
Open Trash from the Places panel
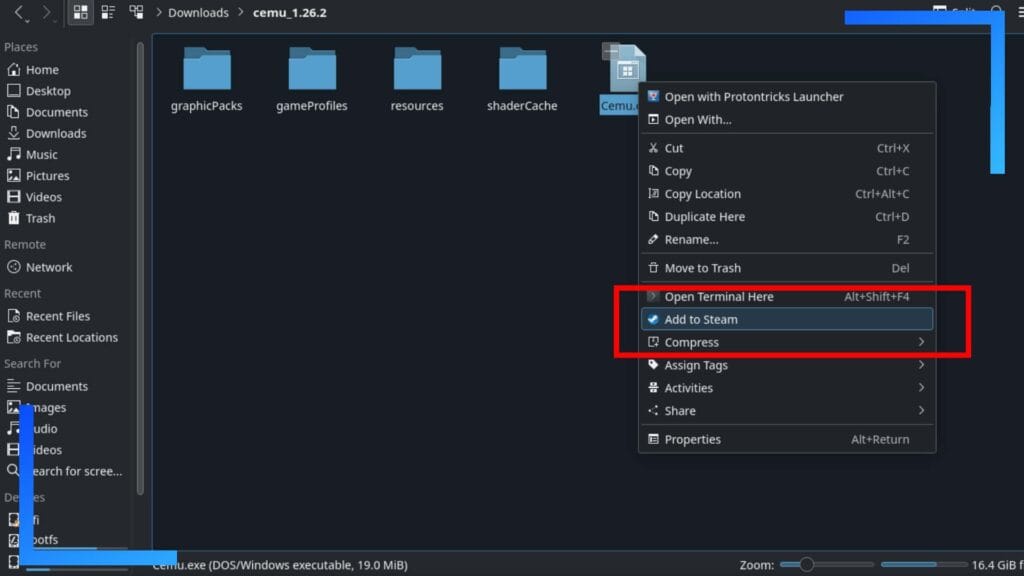click(x=40, y=218)
